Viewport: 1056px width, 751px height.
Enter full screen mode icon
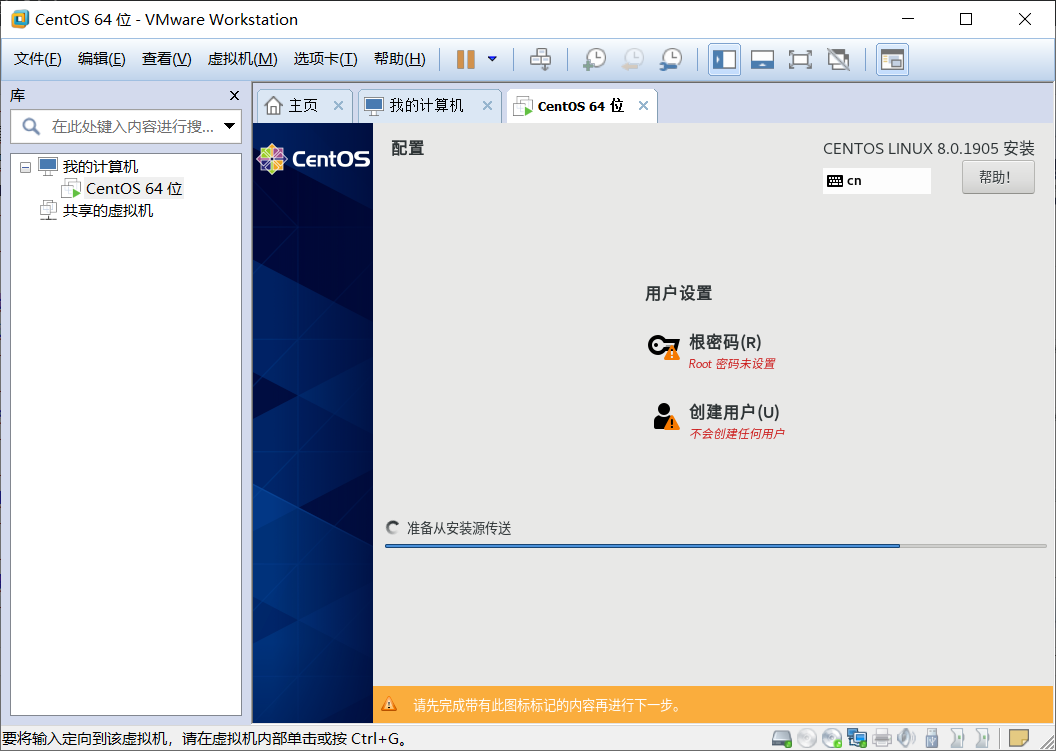pyautogui.click(x=800, y=59)
